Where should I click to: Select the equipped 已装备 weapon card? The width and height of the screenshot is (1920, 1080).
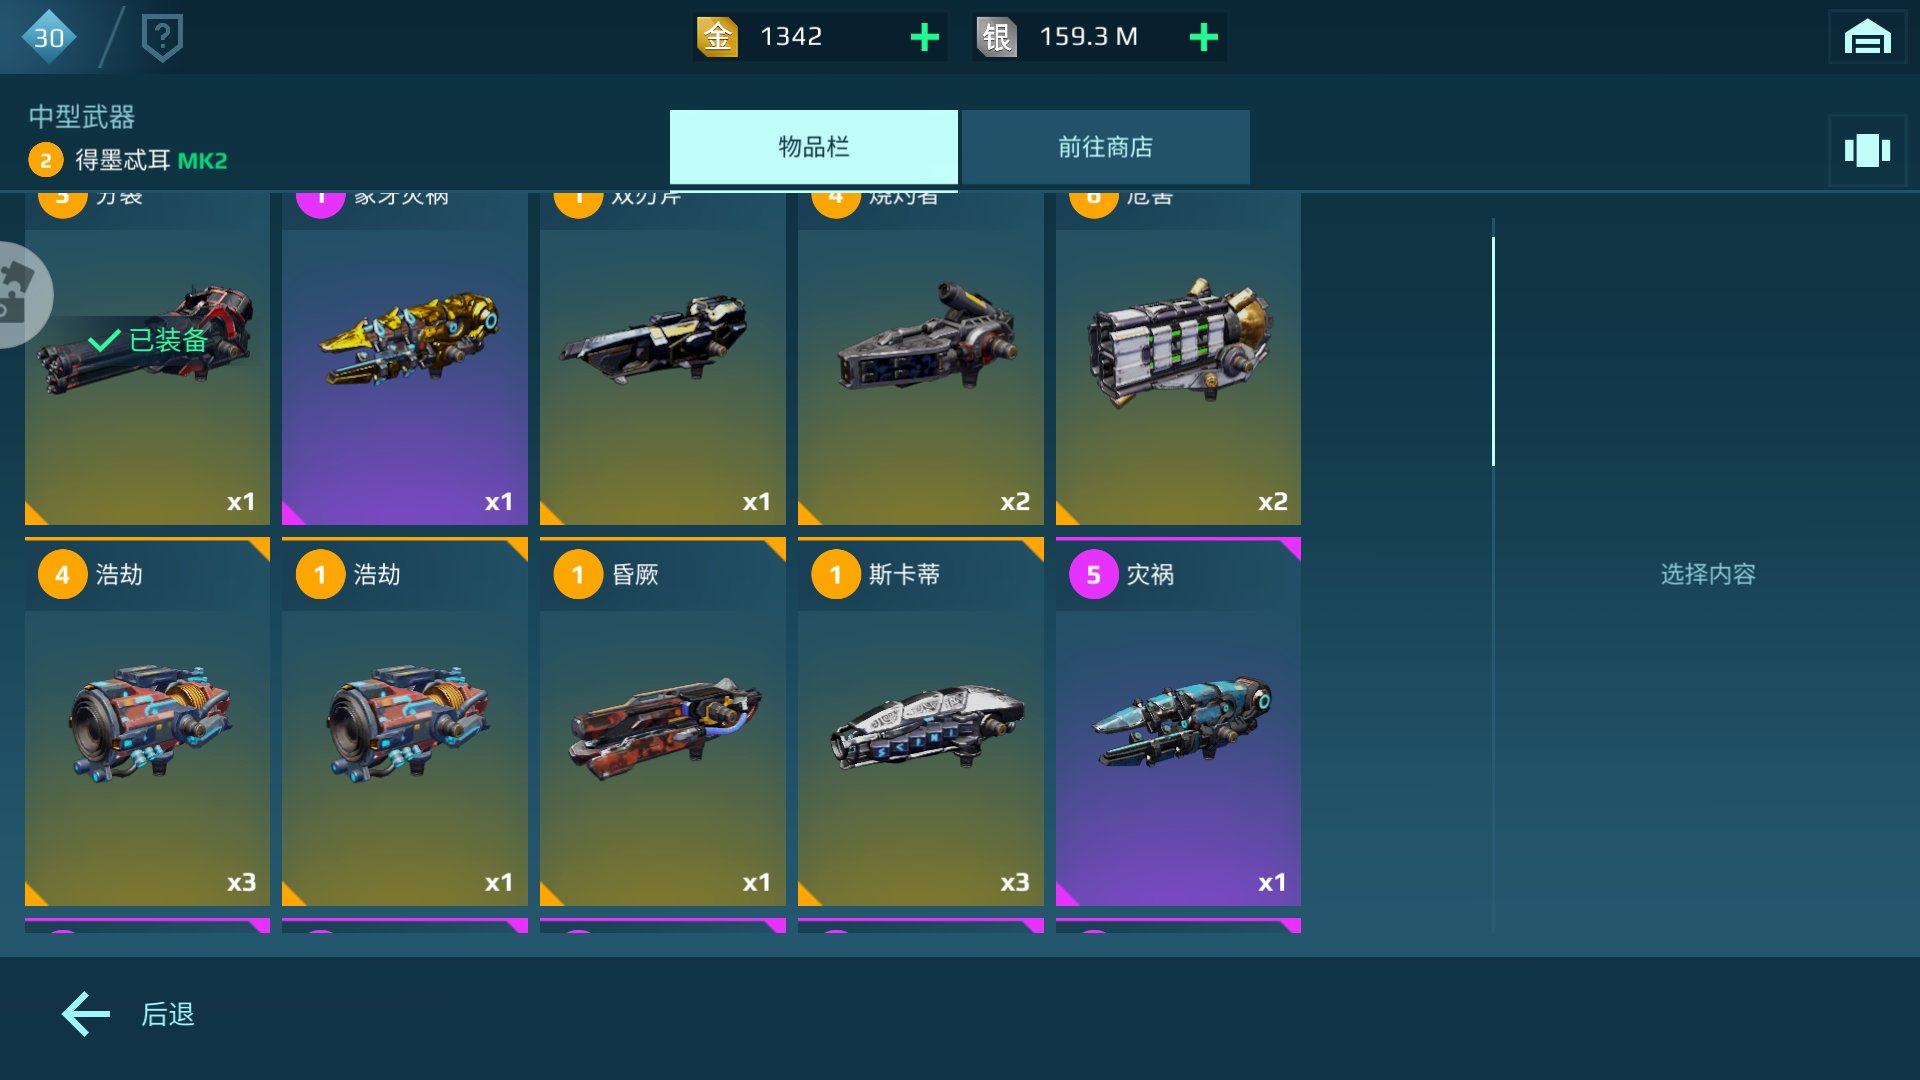(147, 358)
